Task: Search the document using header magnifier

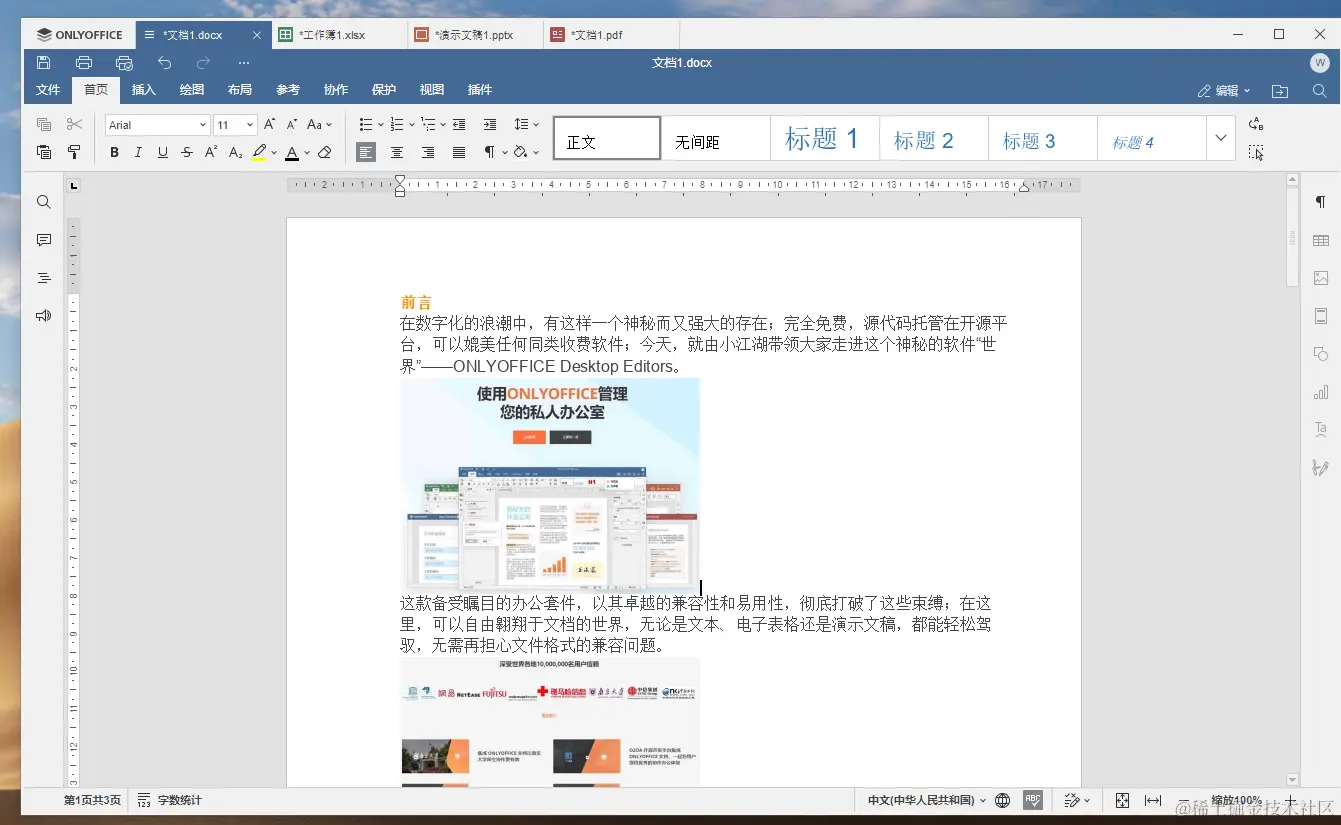Action: click(x=1320, y=91)
